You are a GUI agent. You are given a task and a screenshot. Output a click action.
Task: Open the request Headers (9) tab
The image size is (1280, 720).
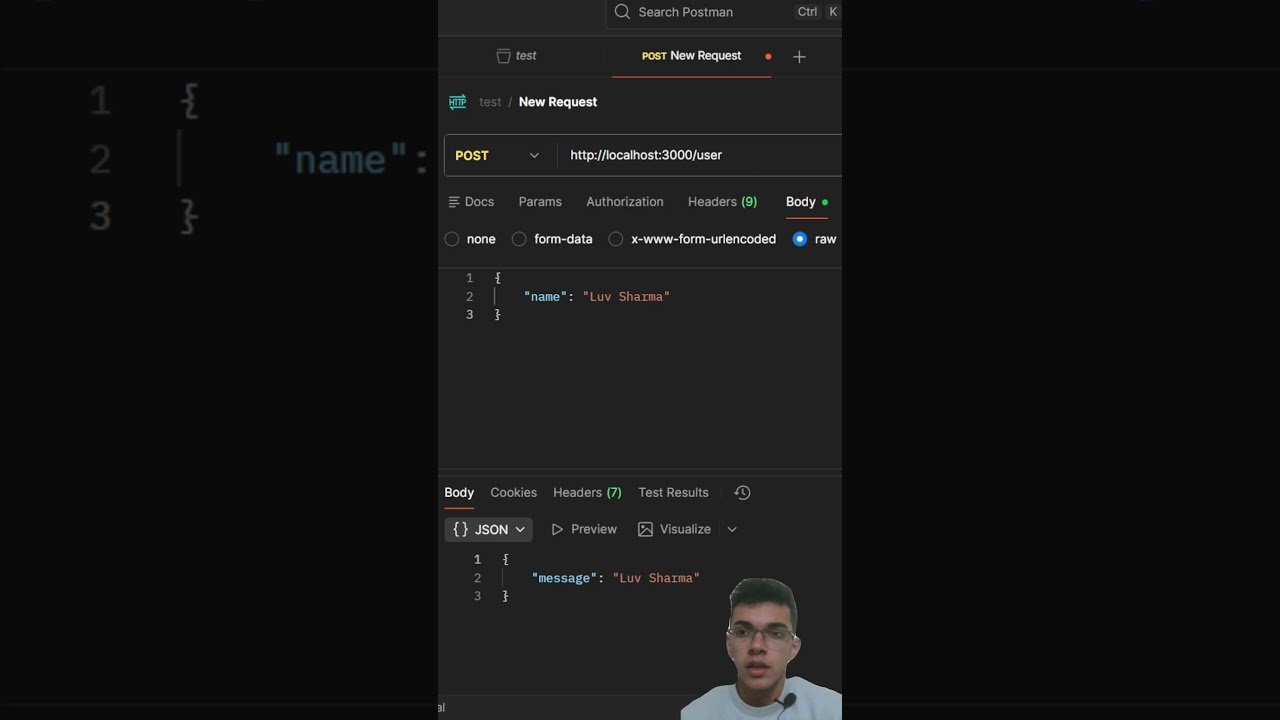[x=722, y=202]
